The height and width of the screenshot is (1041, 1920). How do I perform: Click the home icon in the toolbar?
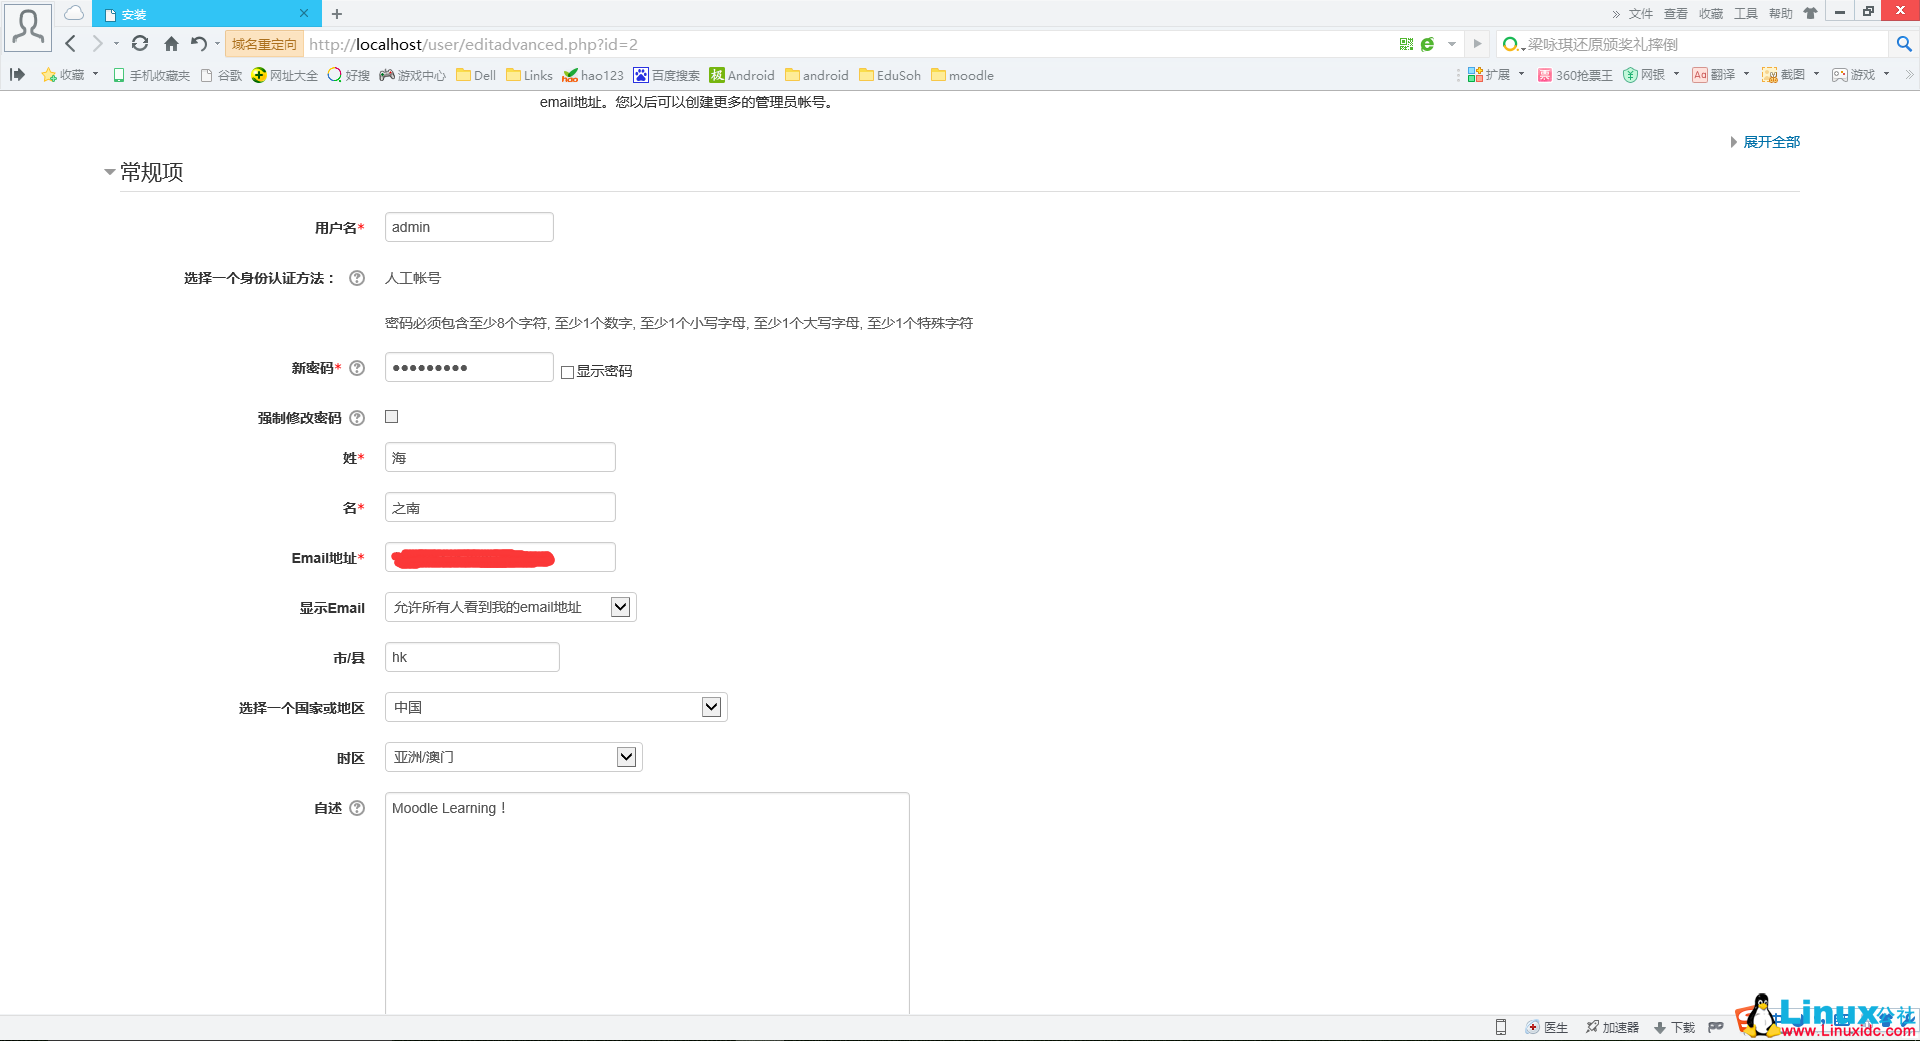[170, 44]
